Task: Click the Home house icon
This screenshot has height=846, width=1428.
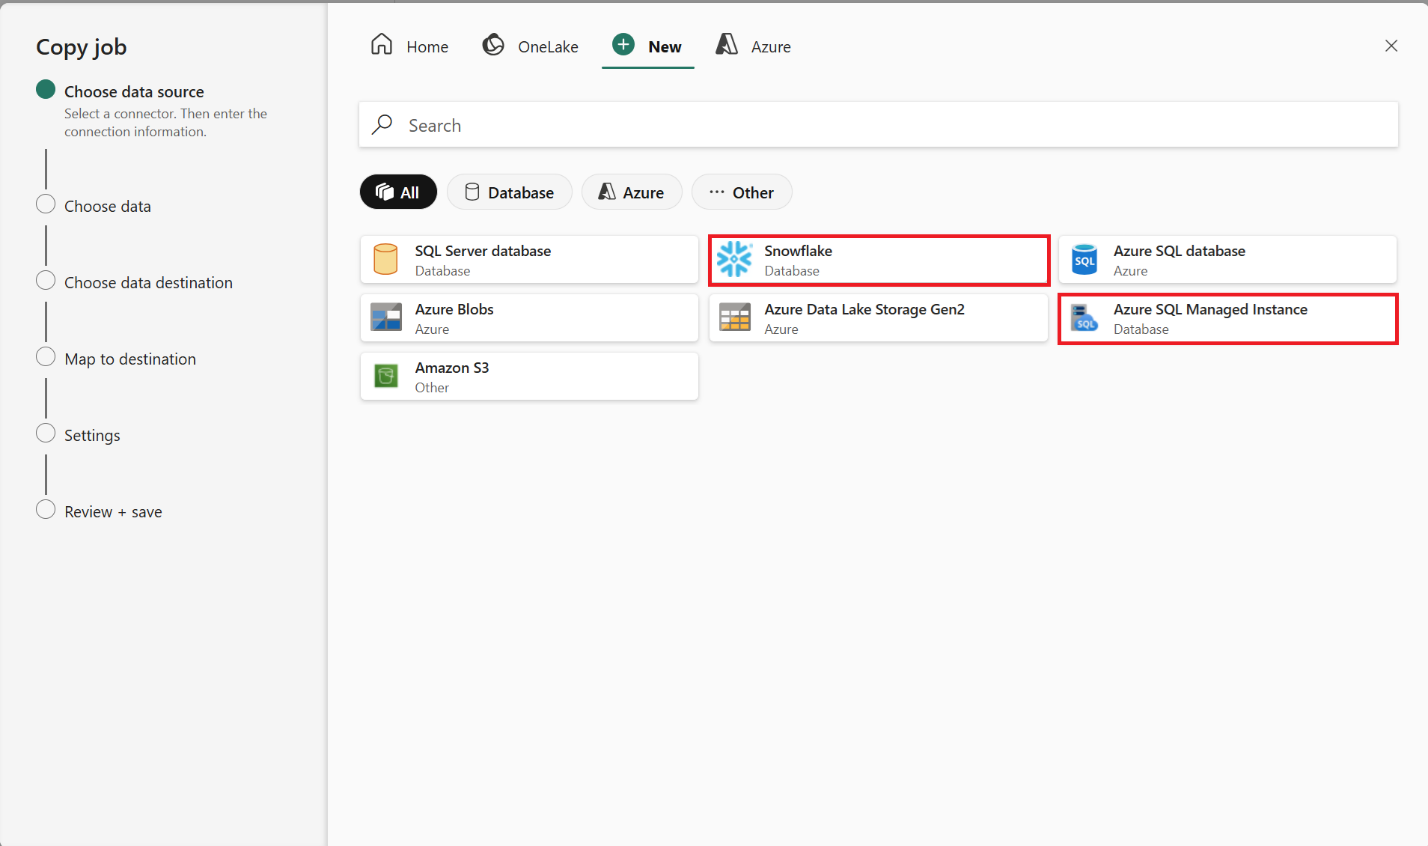Action: click(382, 45)
